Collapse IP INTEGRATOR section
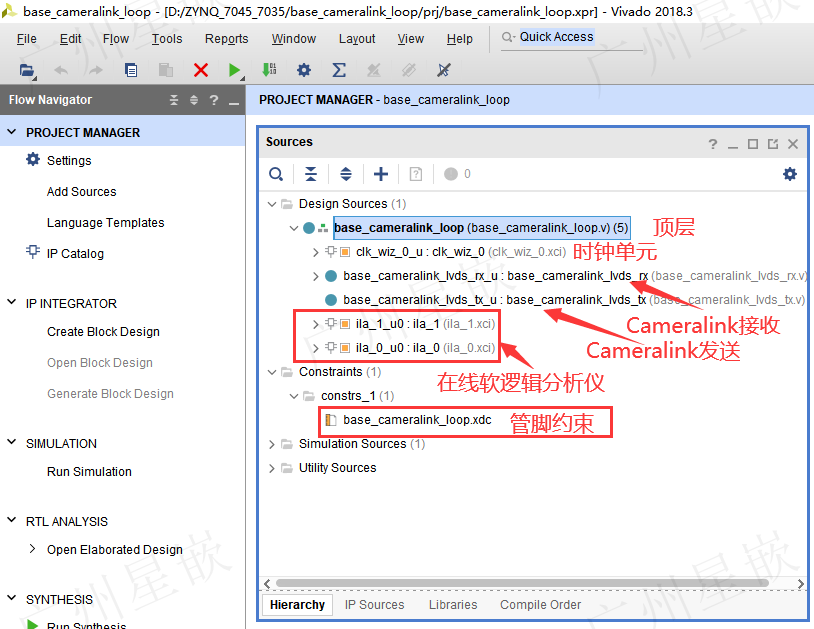The image size is (814, 629). [11, 302]
